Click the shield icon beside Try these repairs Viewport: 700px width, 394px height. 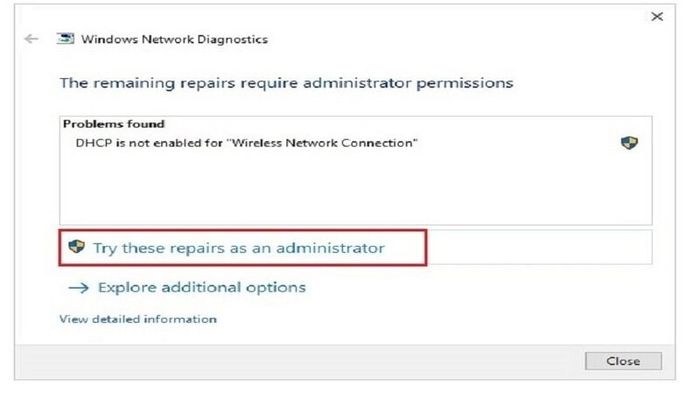(76, 246)
